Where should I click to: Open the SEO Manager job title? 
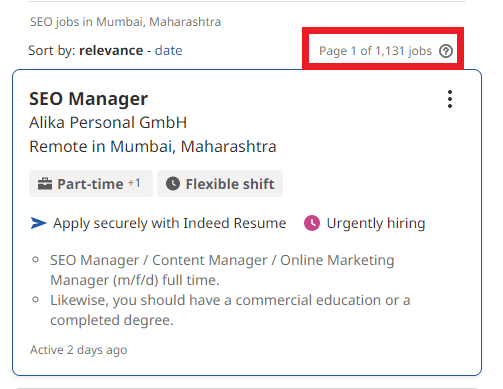(x=88, y=99)
